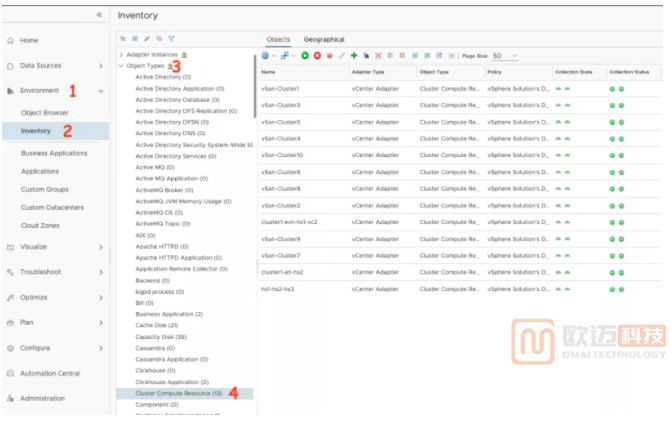
Task: Select Active Directory DNS (0) tree item
Action: pos(170,134)
